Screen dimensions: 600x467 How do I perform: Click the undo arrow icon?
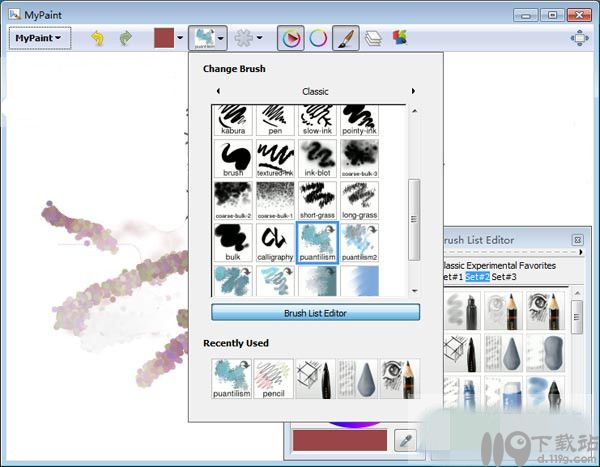click(x=98, y=38)
